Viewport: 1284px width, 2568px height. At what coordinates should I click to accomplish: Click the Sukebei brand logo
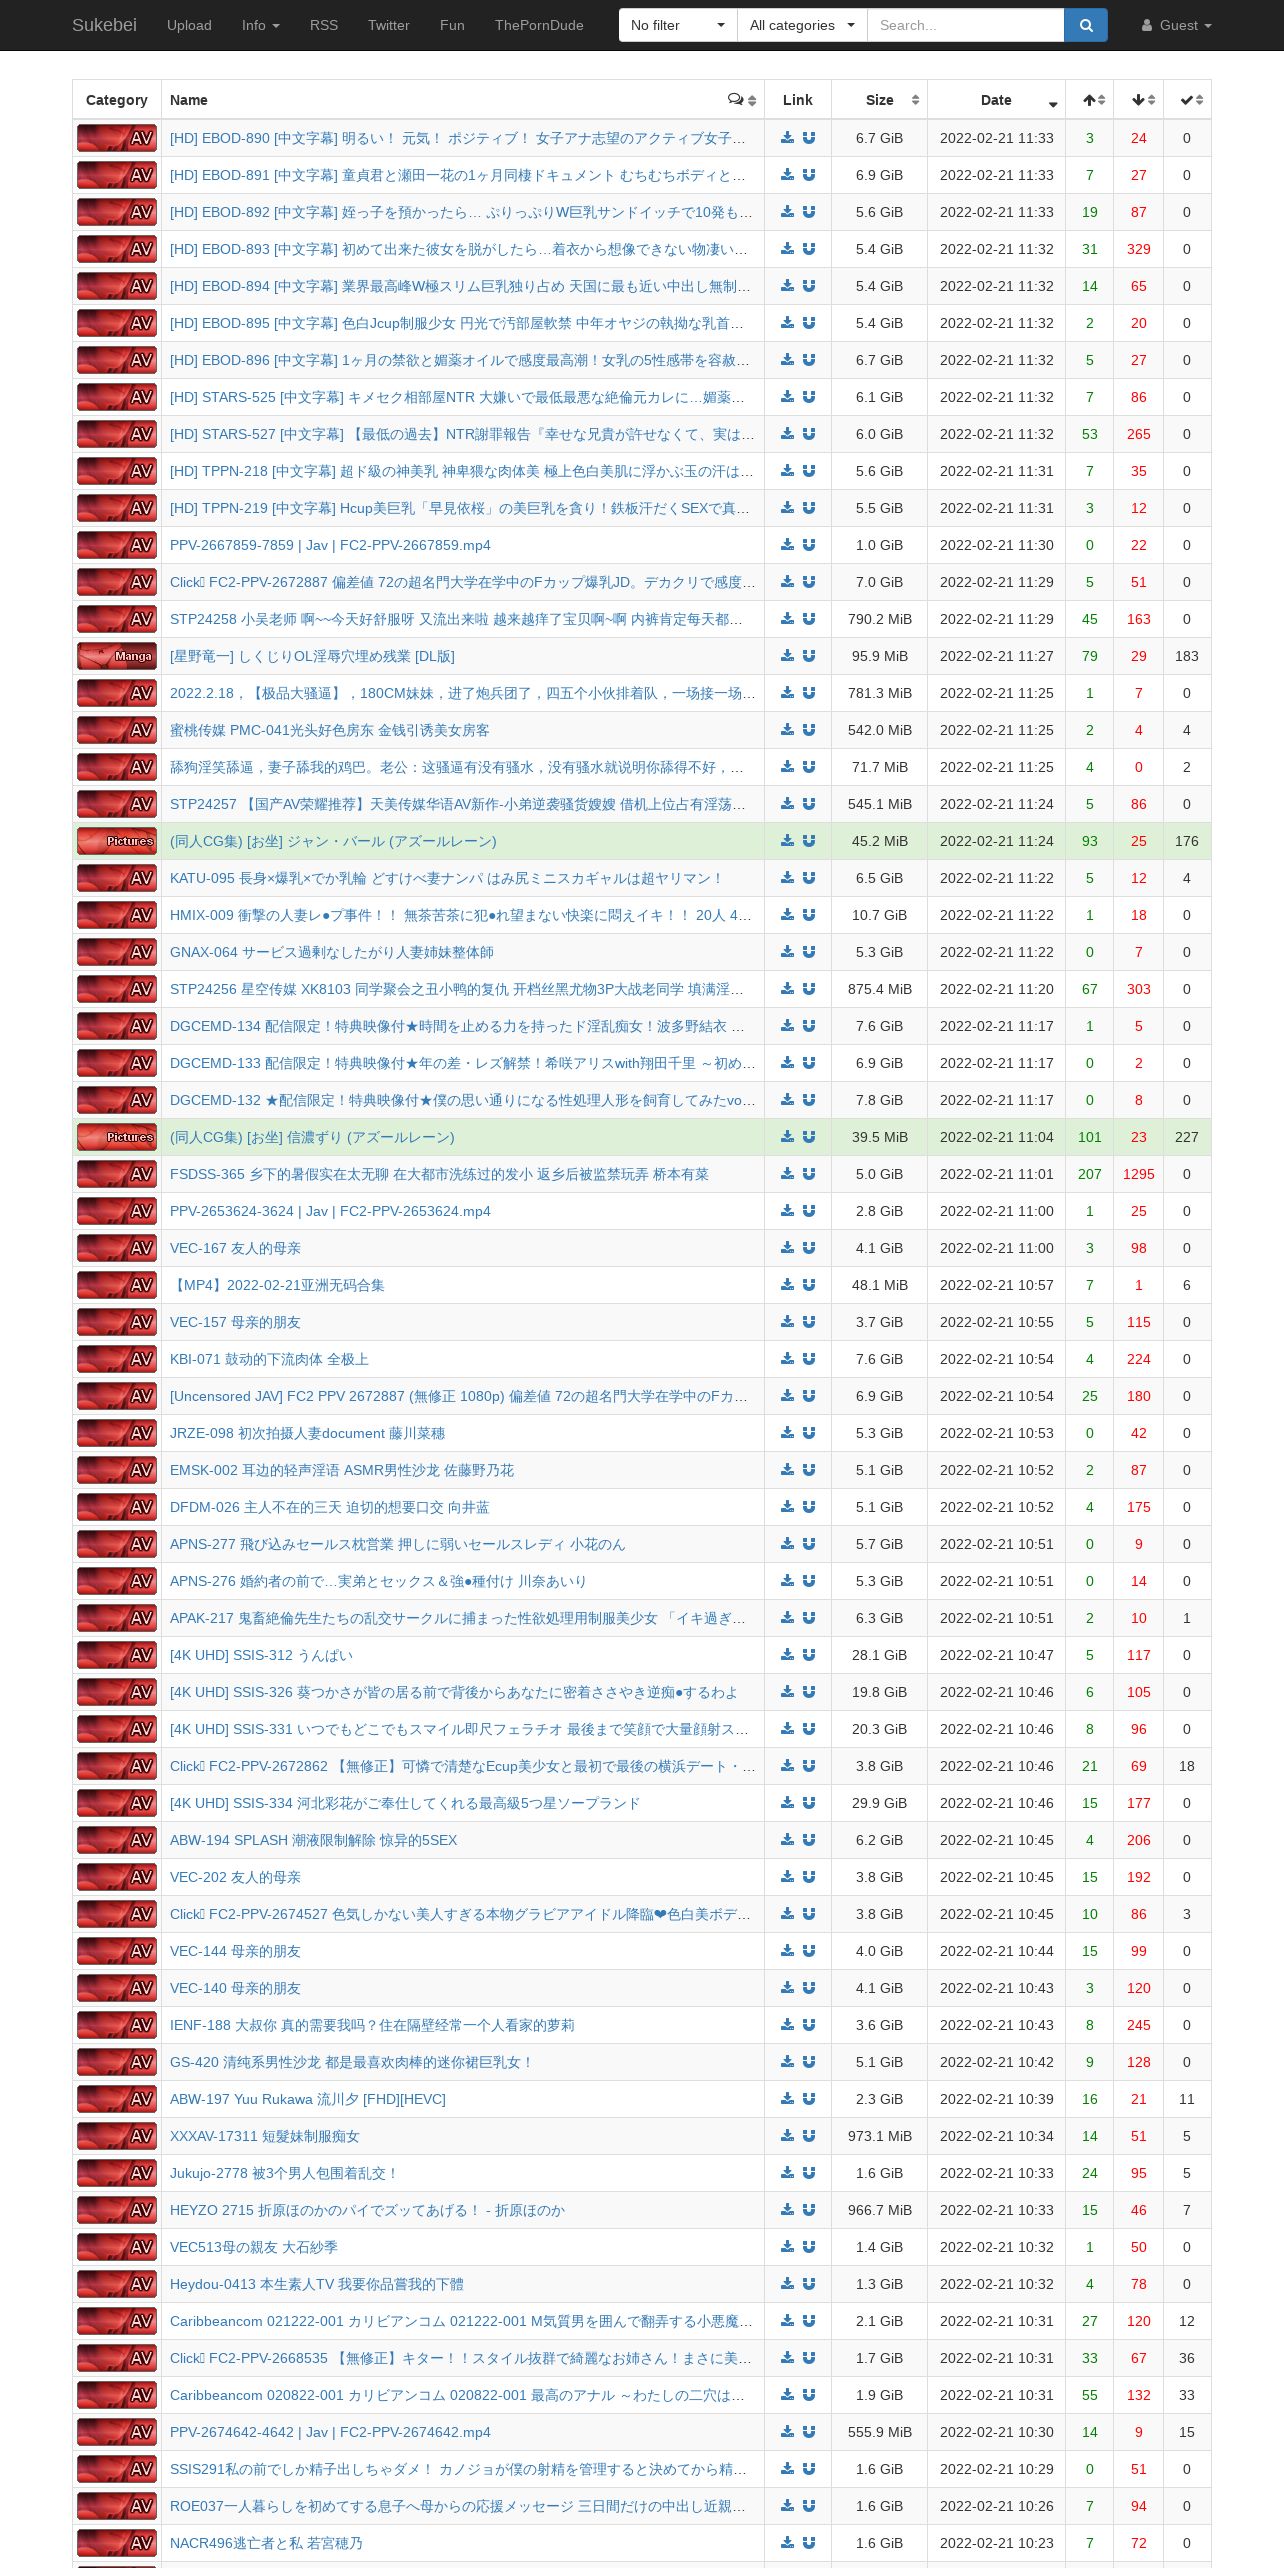tap(104, 25)
